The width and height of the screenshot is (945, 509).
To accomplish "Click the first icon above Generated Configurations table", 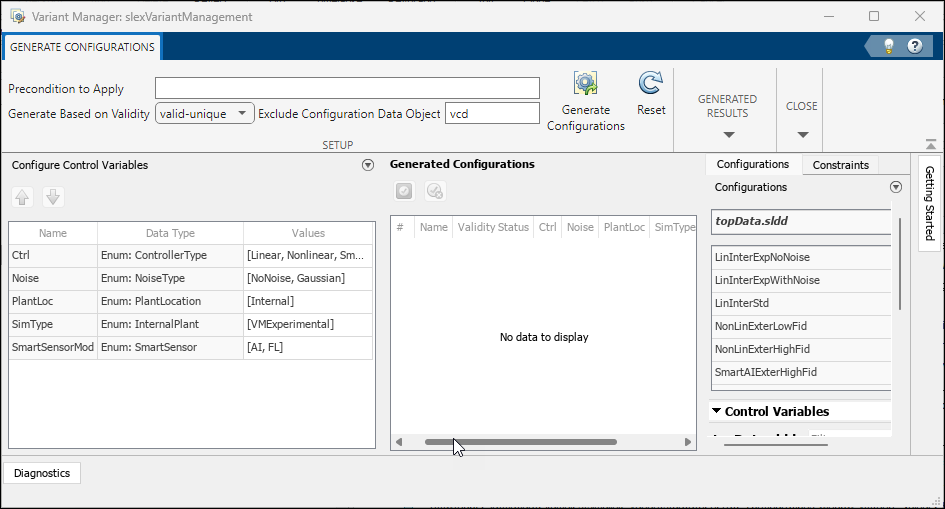I will (x=404, y=191).
